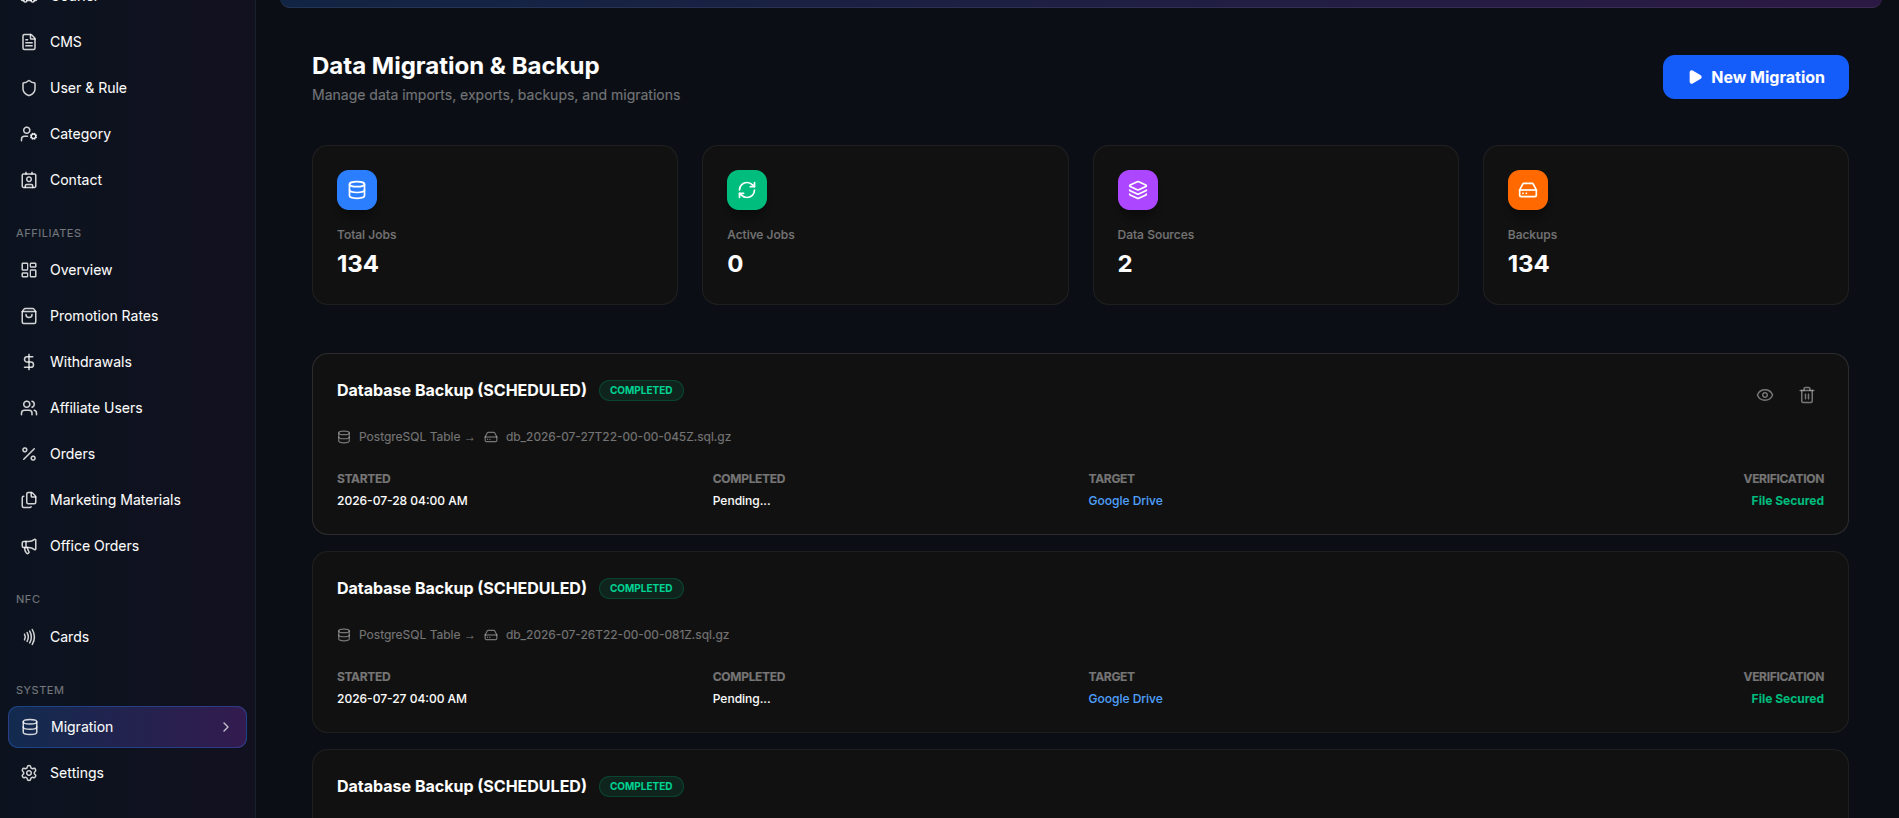Click the purple Data Sources layers icon
This screenshot has height=818, width=1899.
click(1138, 190)
